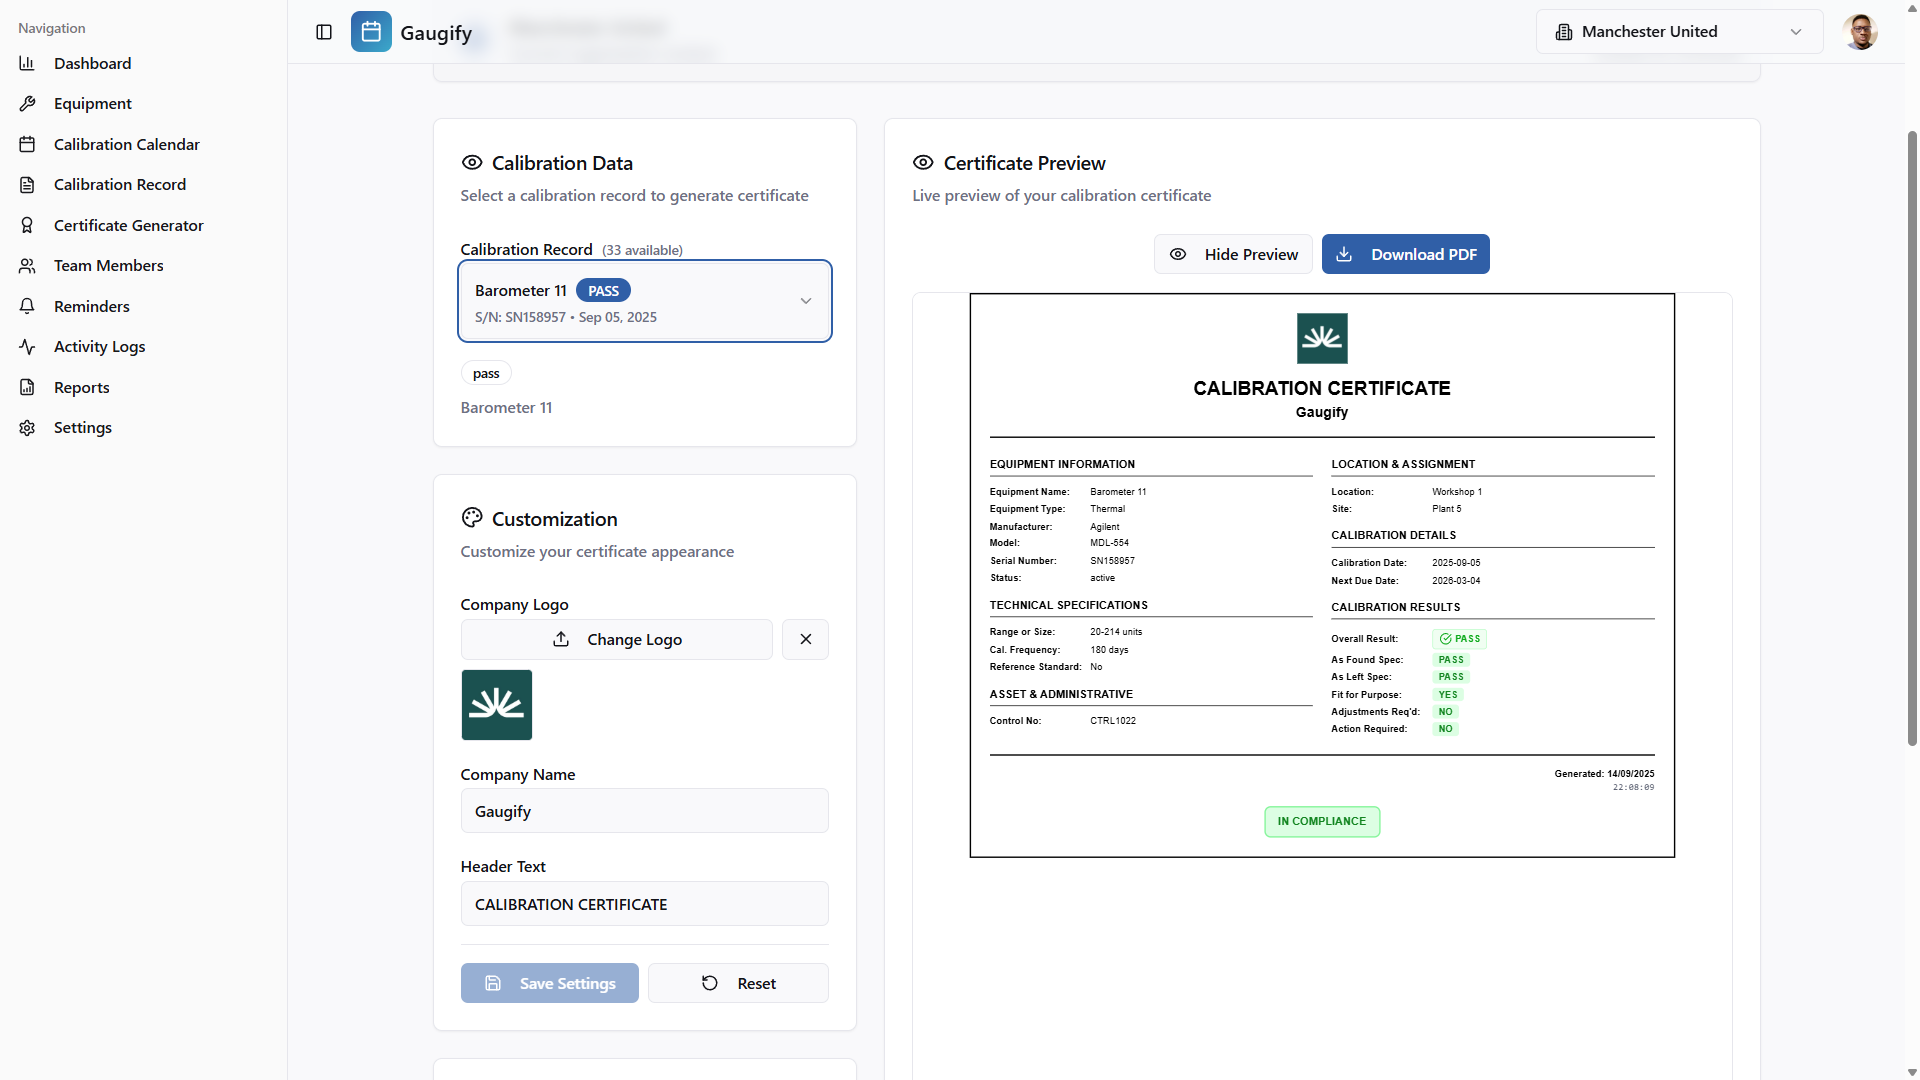Viewport: 1920px width, 1080px height.
Task: Click the Activity Logs pulse icon
Action: 27,347
